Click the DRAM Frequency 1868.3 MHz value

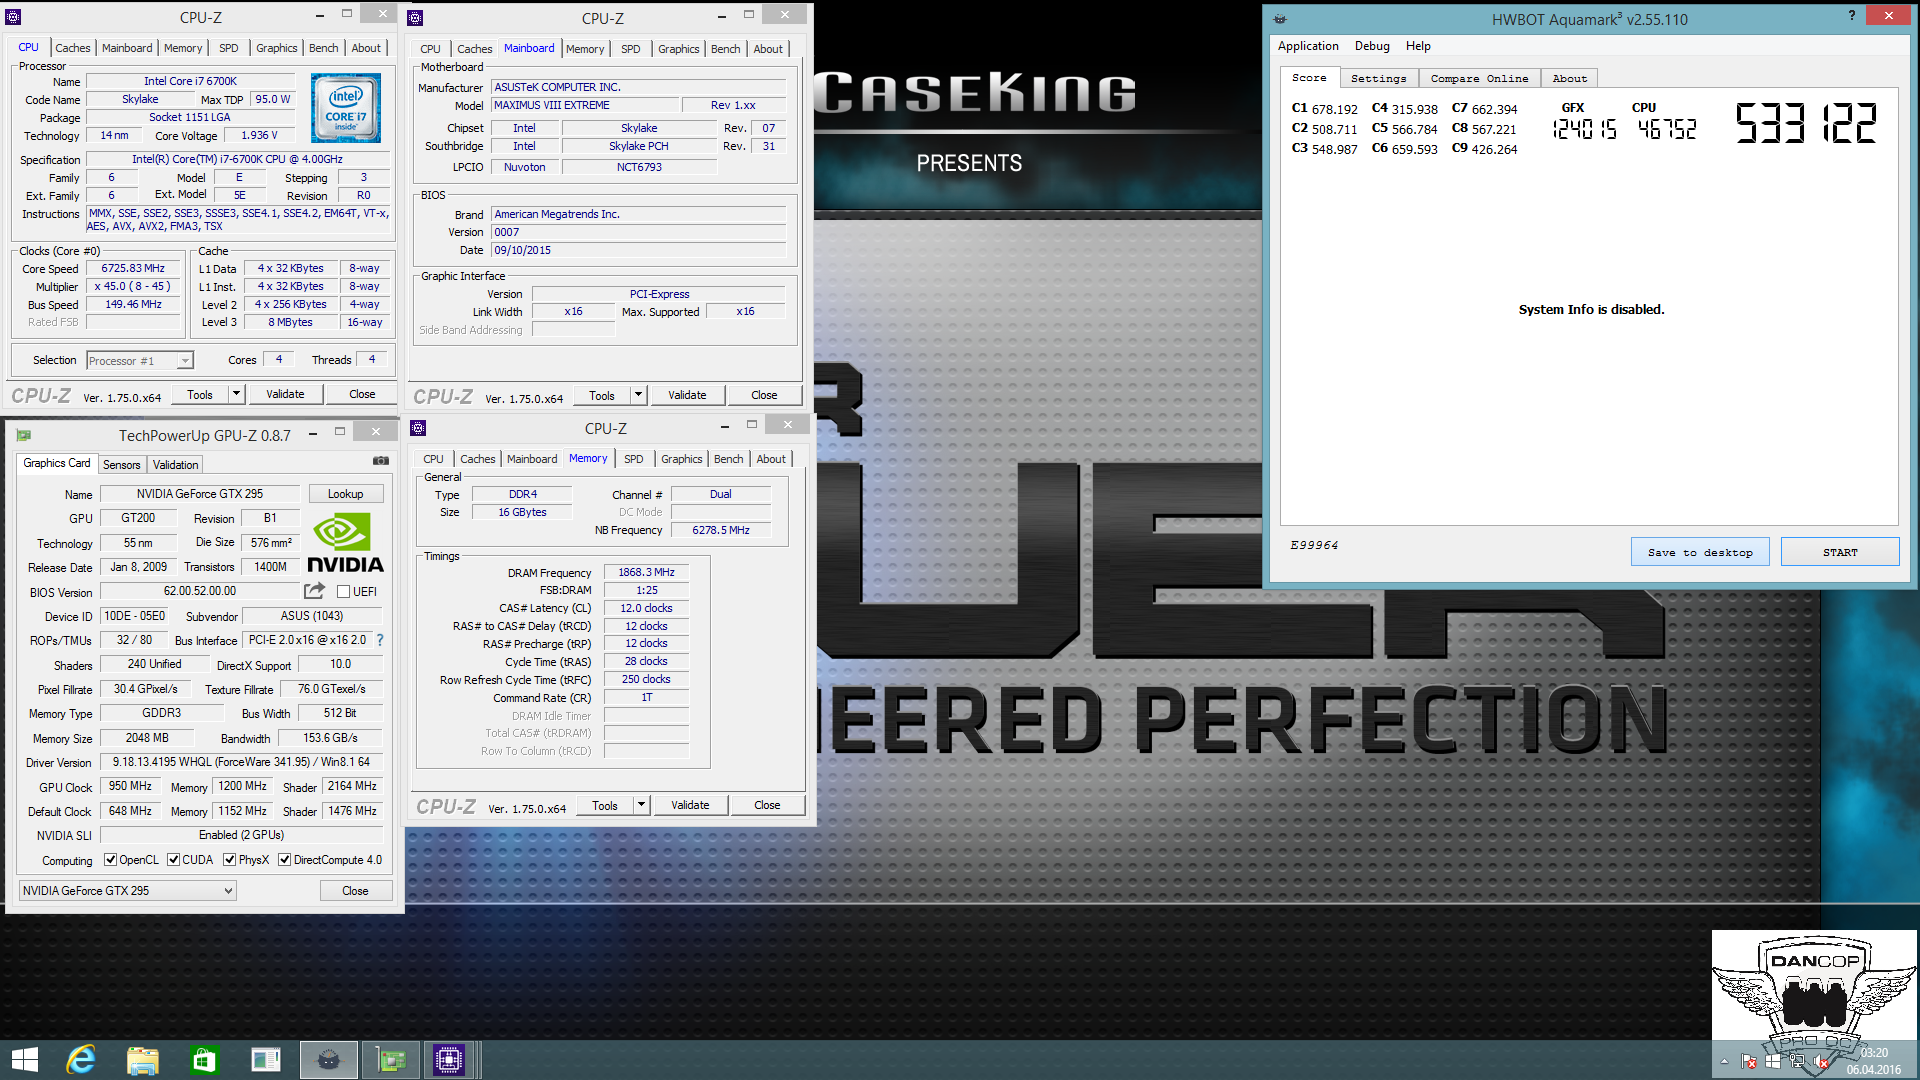tap(646, 573)
